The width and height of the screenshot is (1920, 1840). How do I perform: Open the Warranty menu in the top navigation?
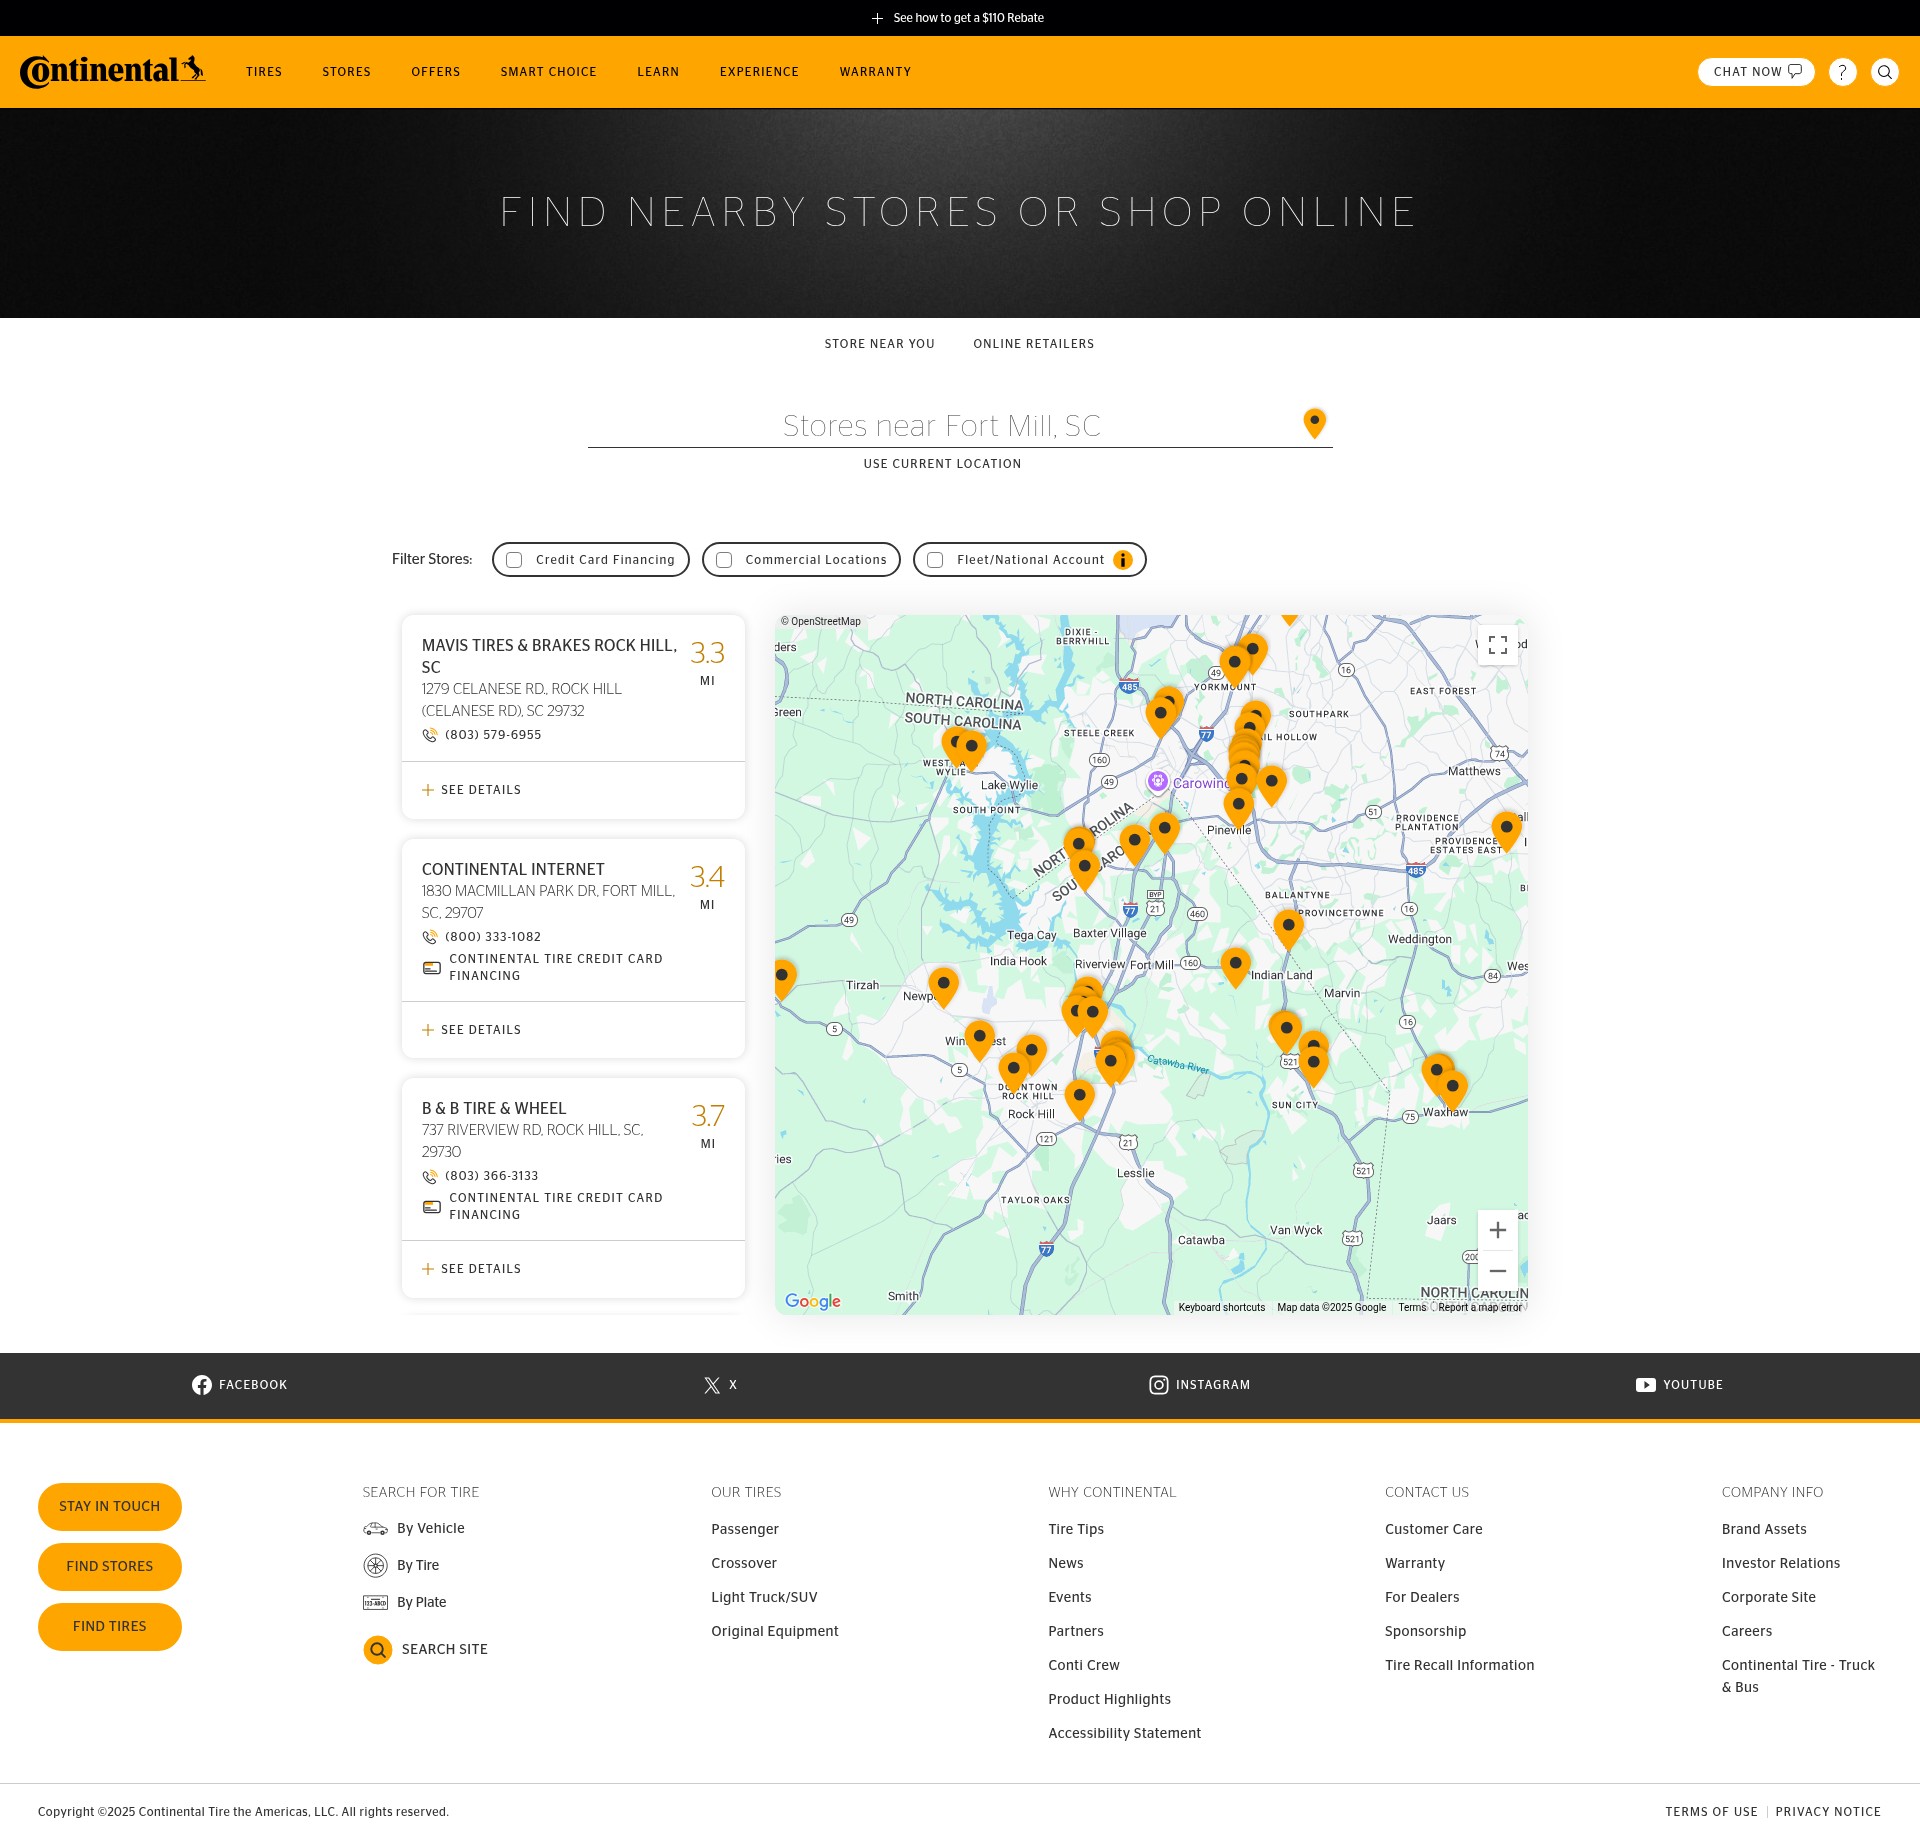tap(875, 72)
